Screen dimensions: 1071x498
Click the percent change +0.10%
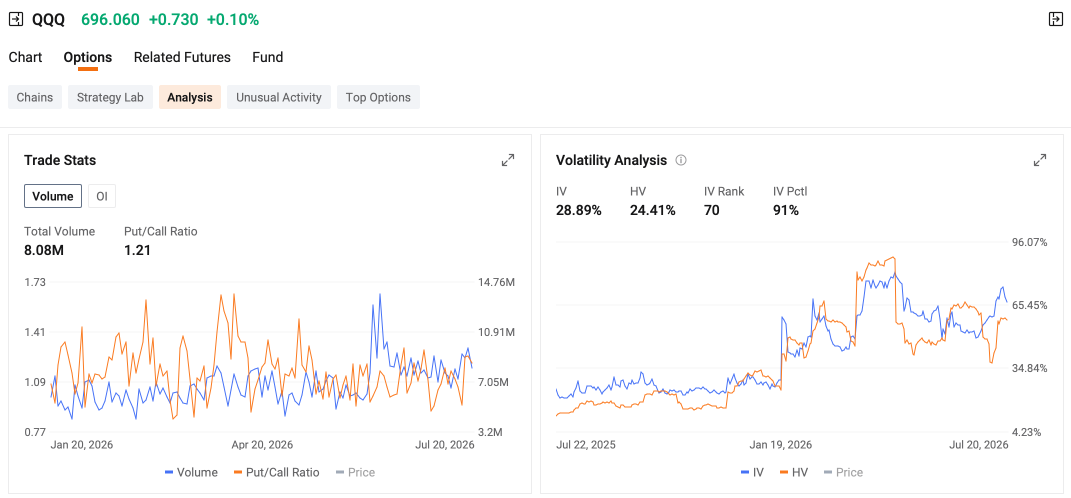233,20
